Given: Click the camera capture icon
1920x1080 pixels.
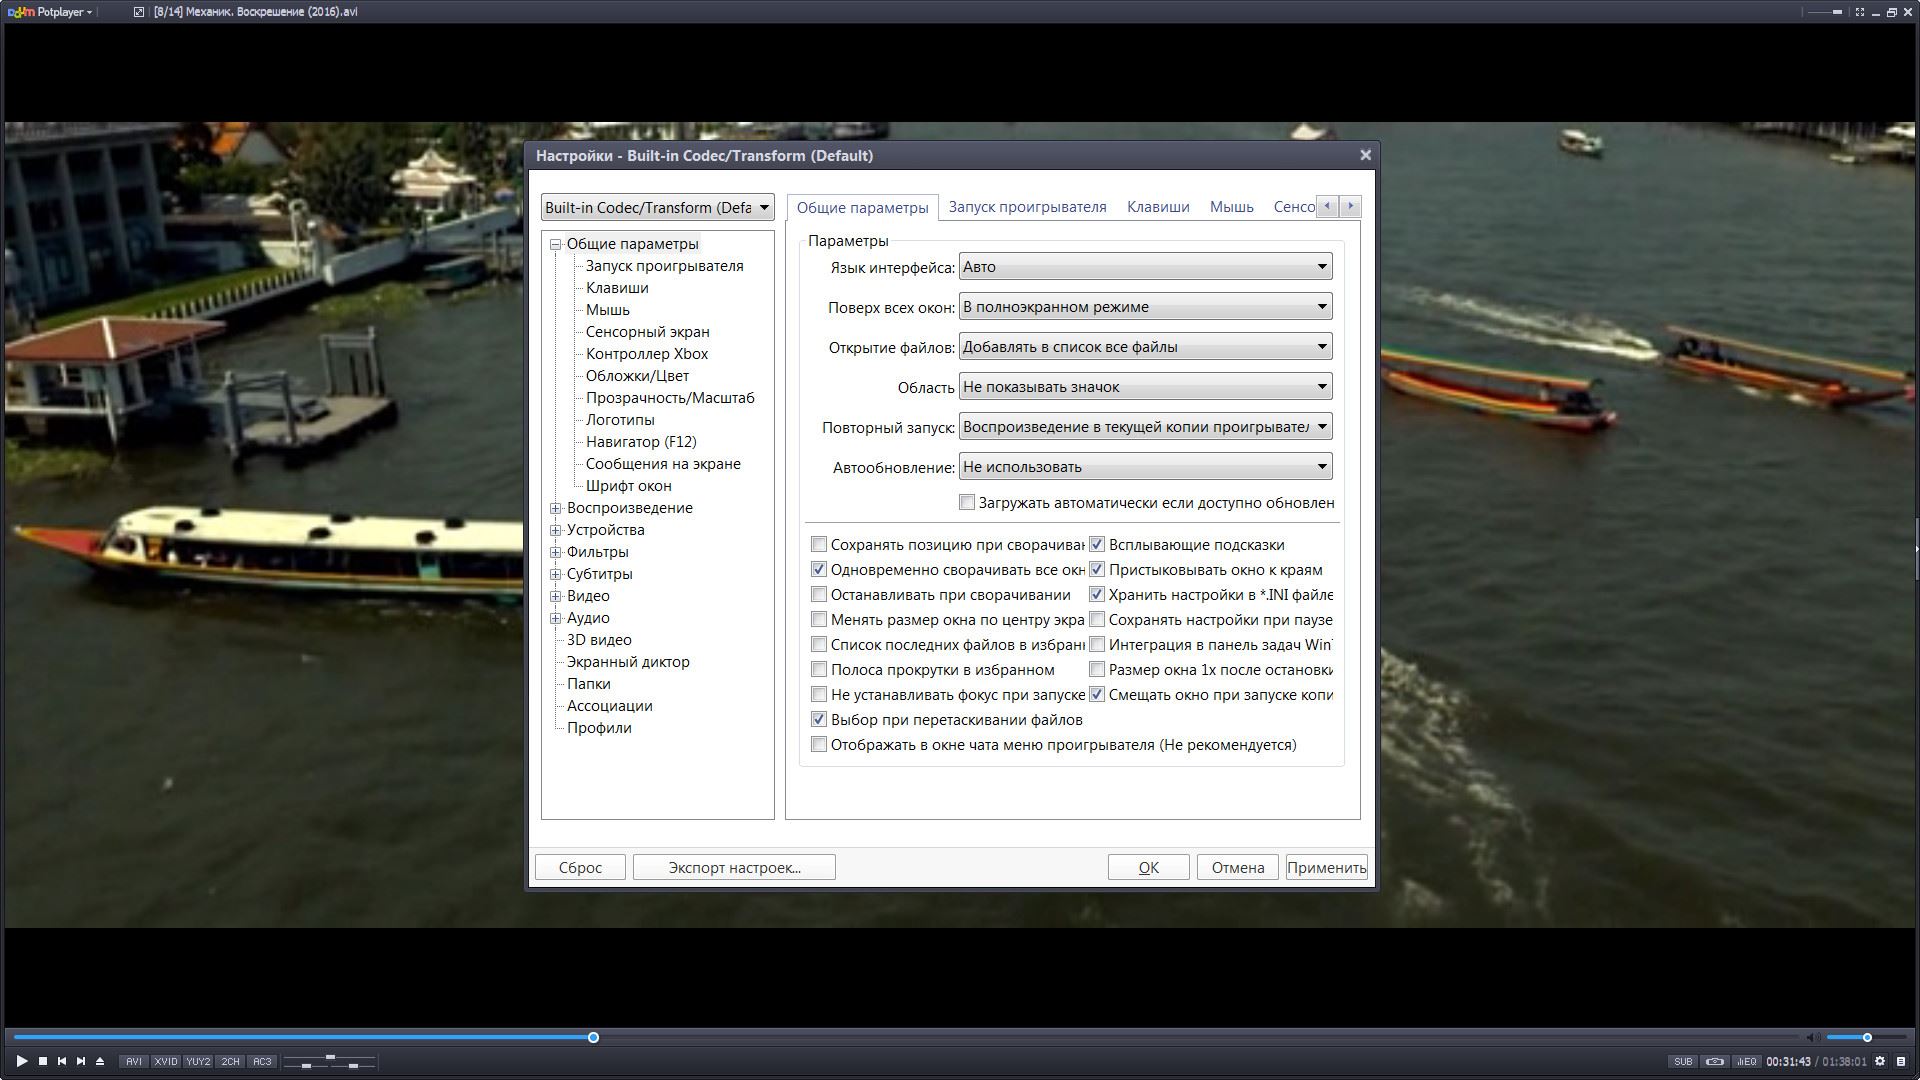Looking at the screenshot, I should [x=1715, y=1062].
